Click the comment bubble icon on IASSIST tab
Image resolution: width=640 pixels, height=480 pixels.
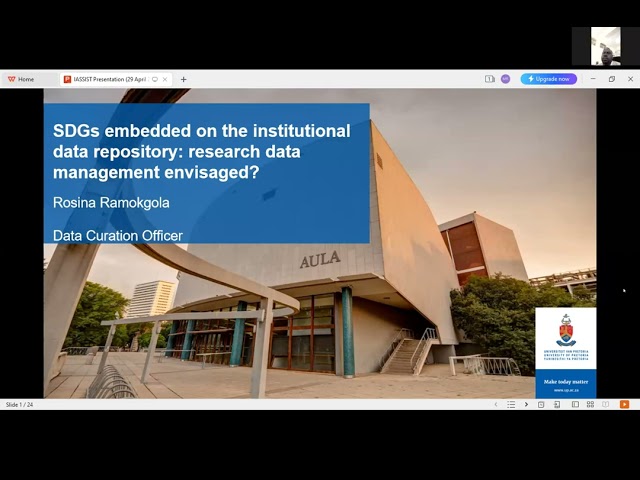tap(155, 79)
